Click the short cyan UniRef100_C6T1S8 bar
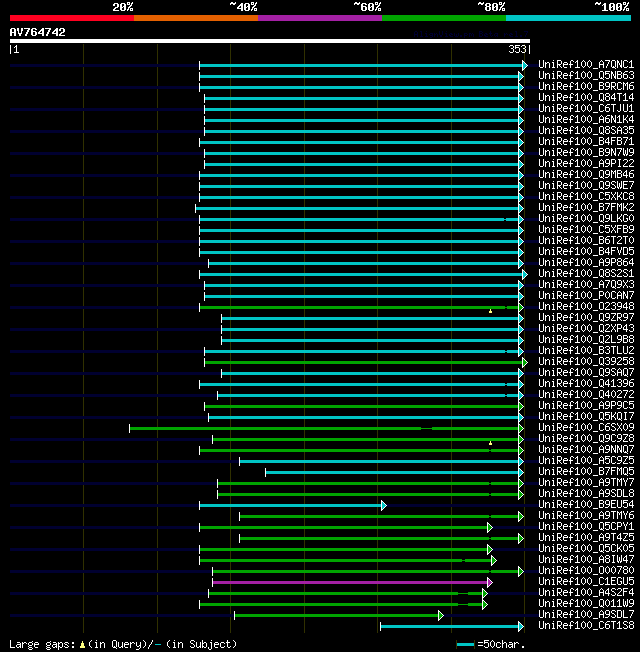The width and height of the screenshot is (640, 652). click(x=450, y=627)
